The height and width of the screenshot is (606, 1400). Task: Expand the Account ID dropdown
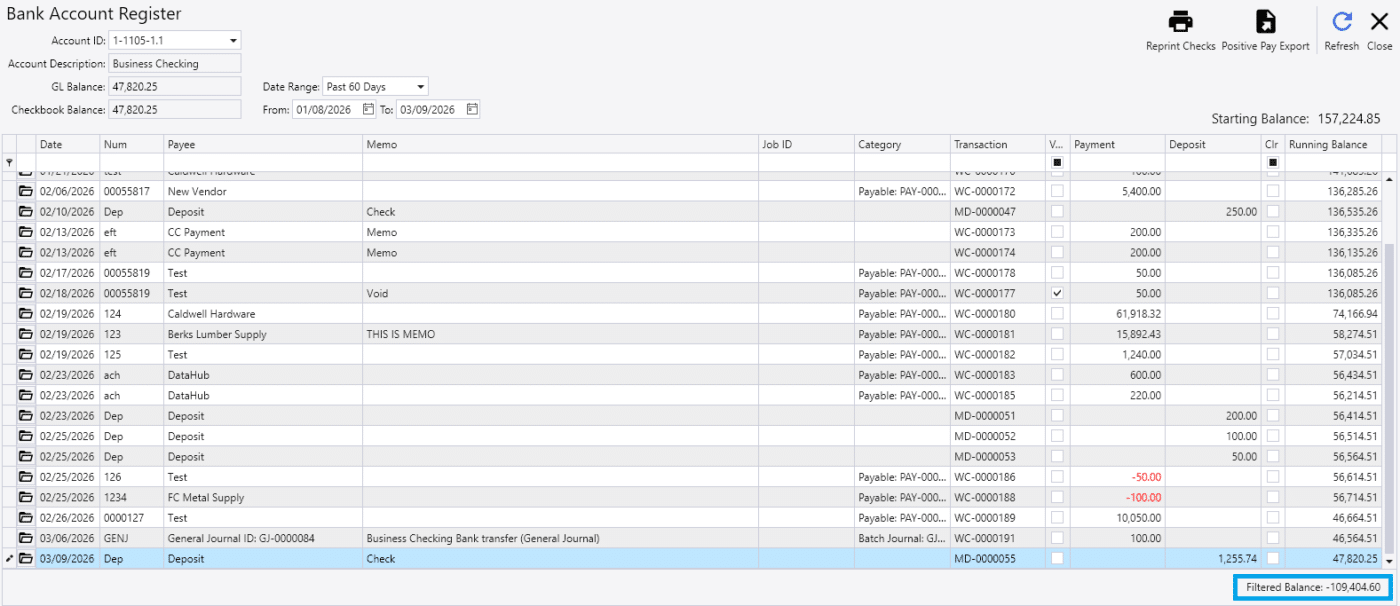(233, 41)
